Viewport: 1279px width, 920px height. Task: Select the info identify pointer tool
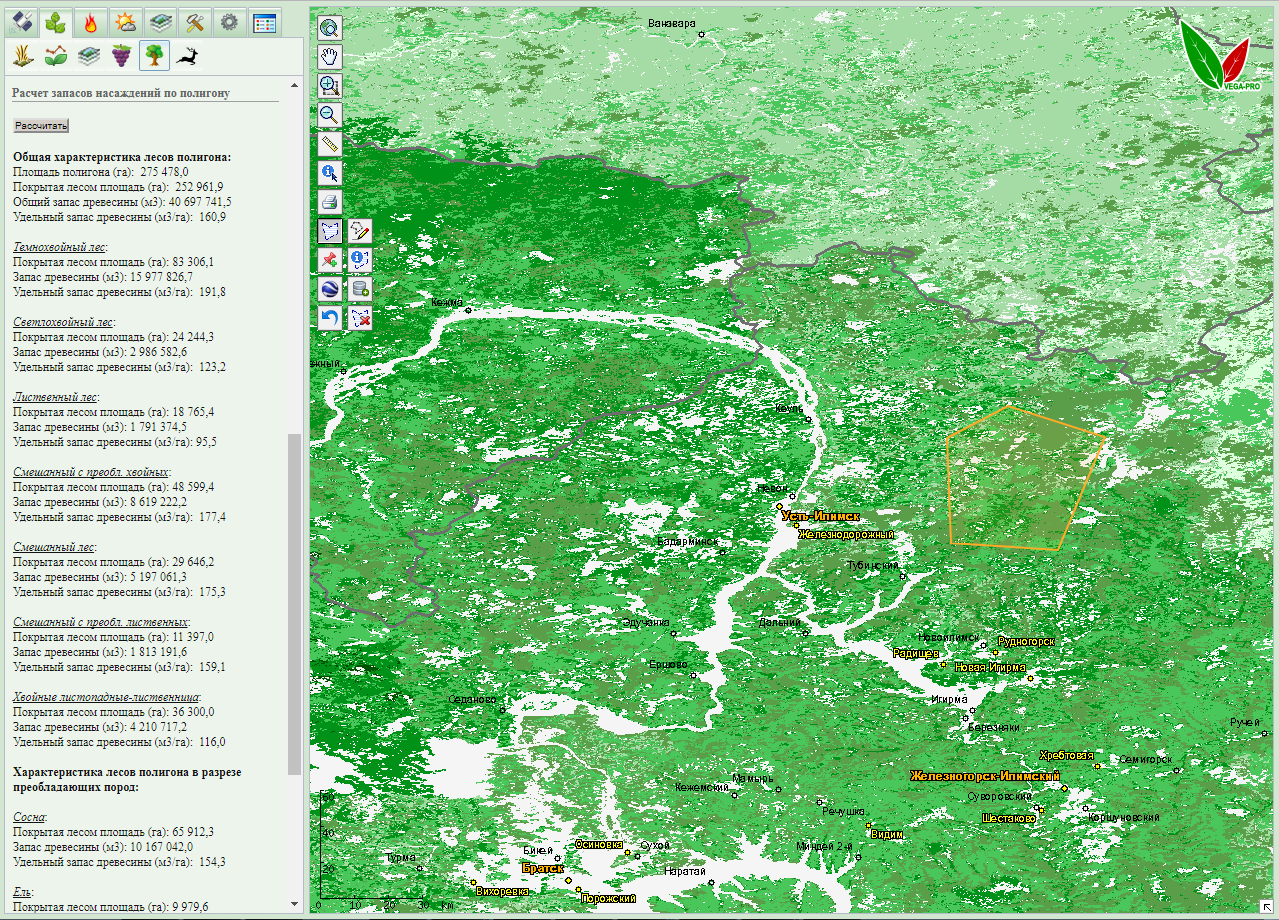[329, 173]
